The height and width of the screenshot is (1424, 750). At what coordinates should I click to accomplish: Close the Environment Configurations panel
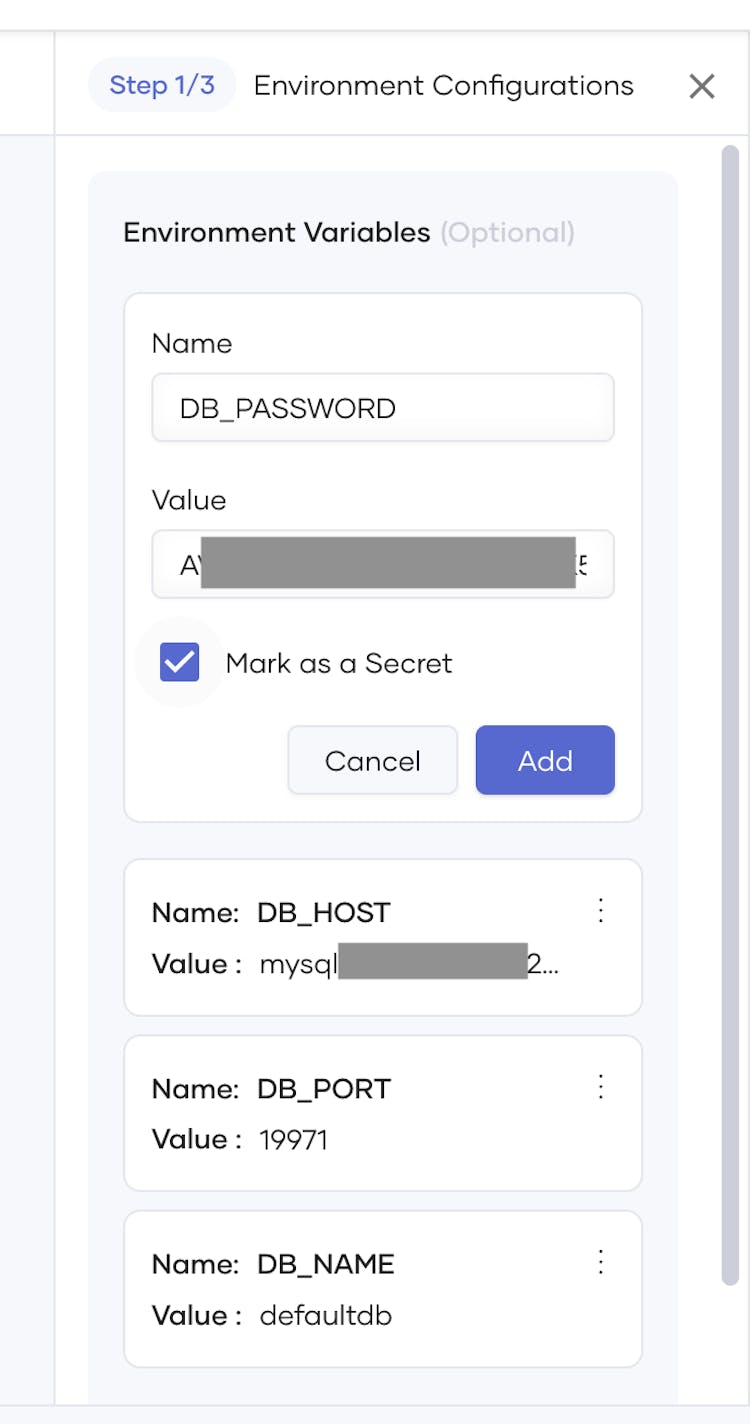point(702,87)
